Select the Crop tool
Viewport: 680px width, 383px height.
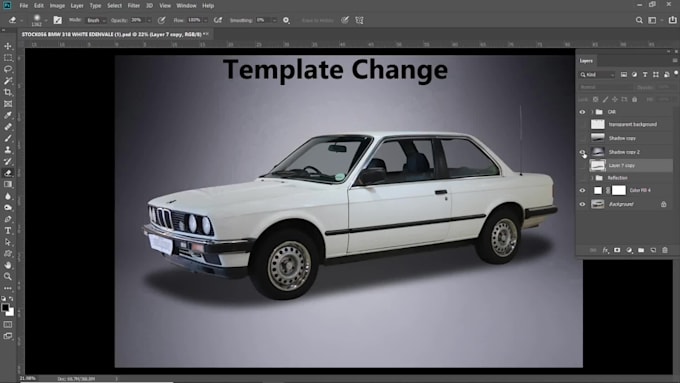pyautogui.click(x=8, y=92)
